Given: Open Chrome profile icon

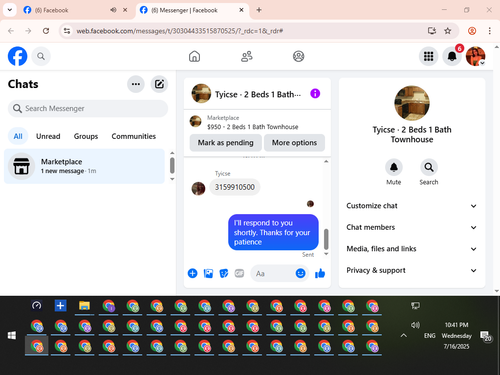Looking at the screenshot, I should (472, 31).
